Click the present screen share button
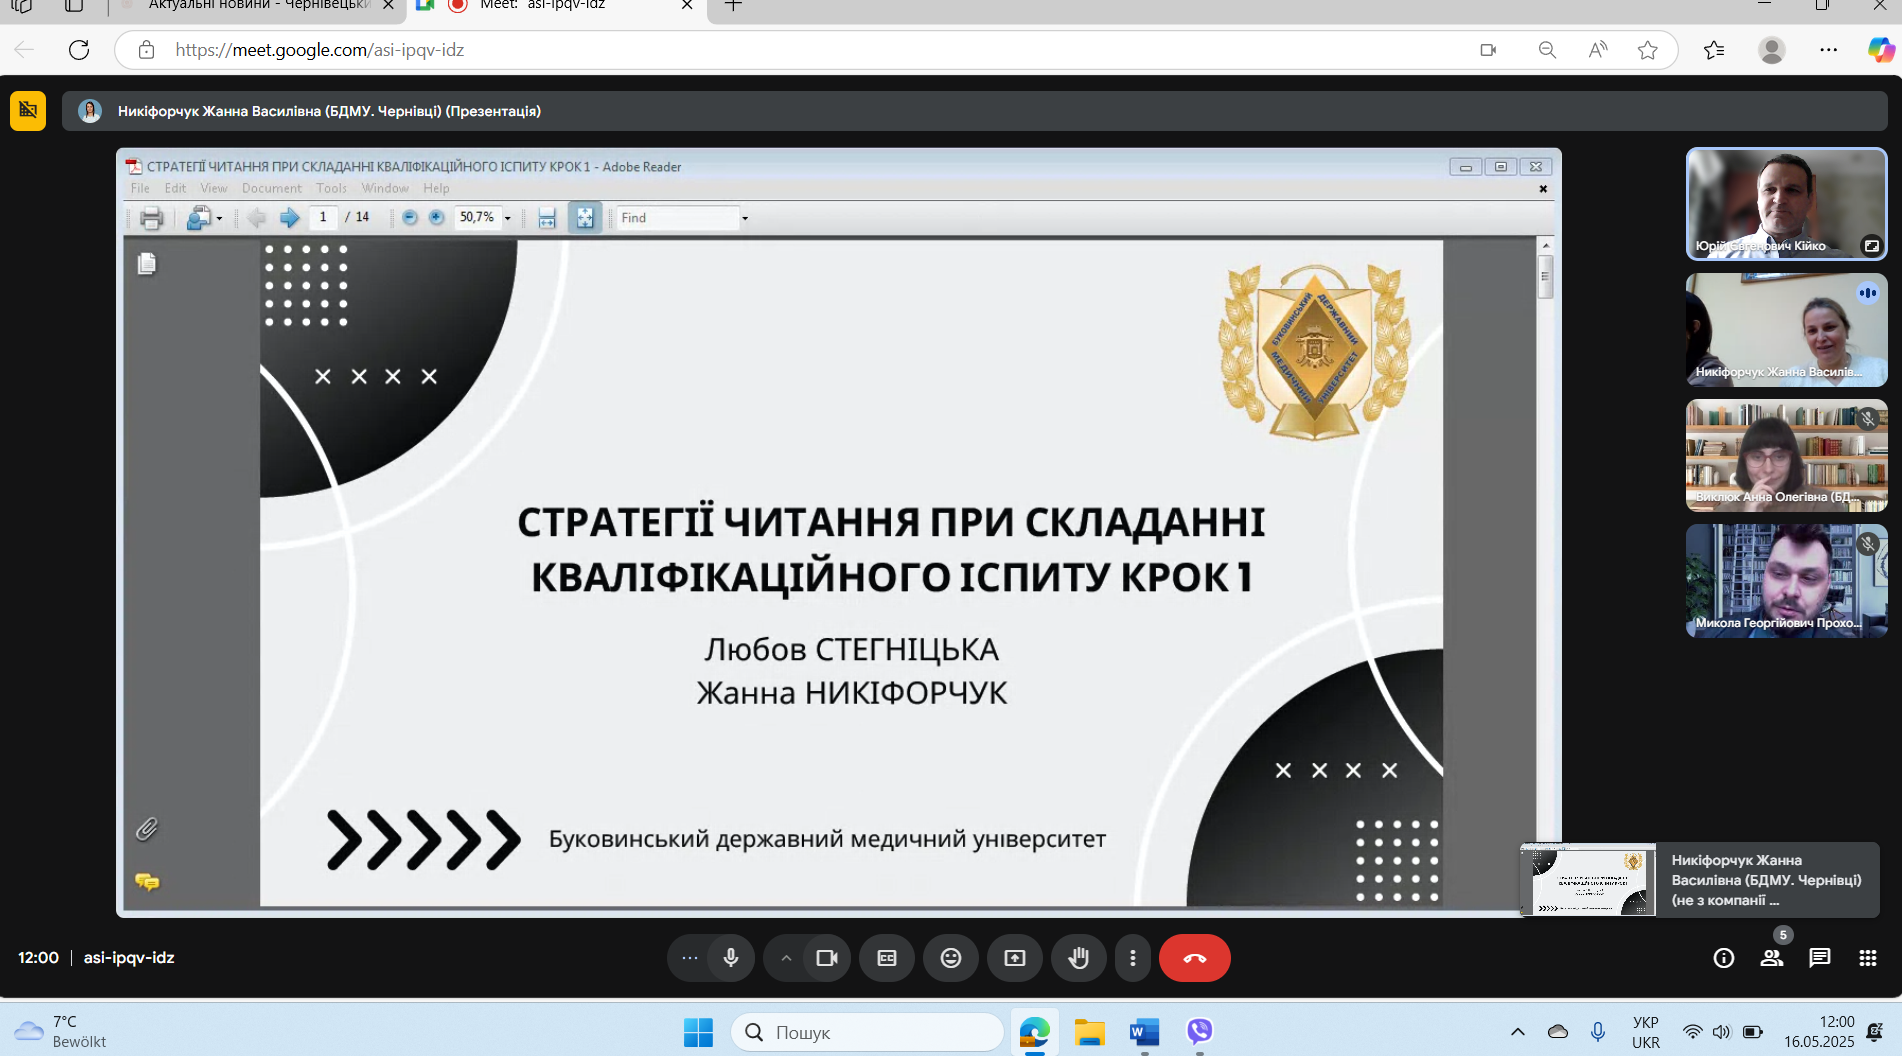The image size is (1902, 1056). point(1014,958)
